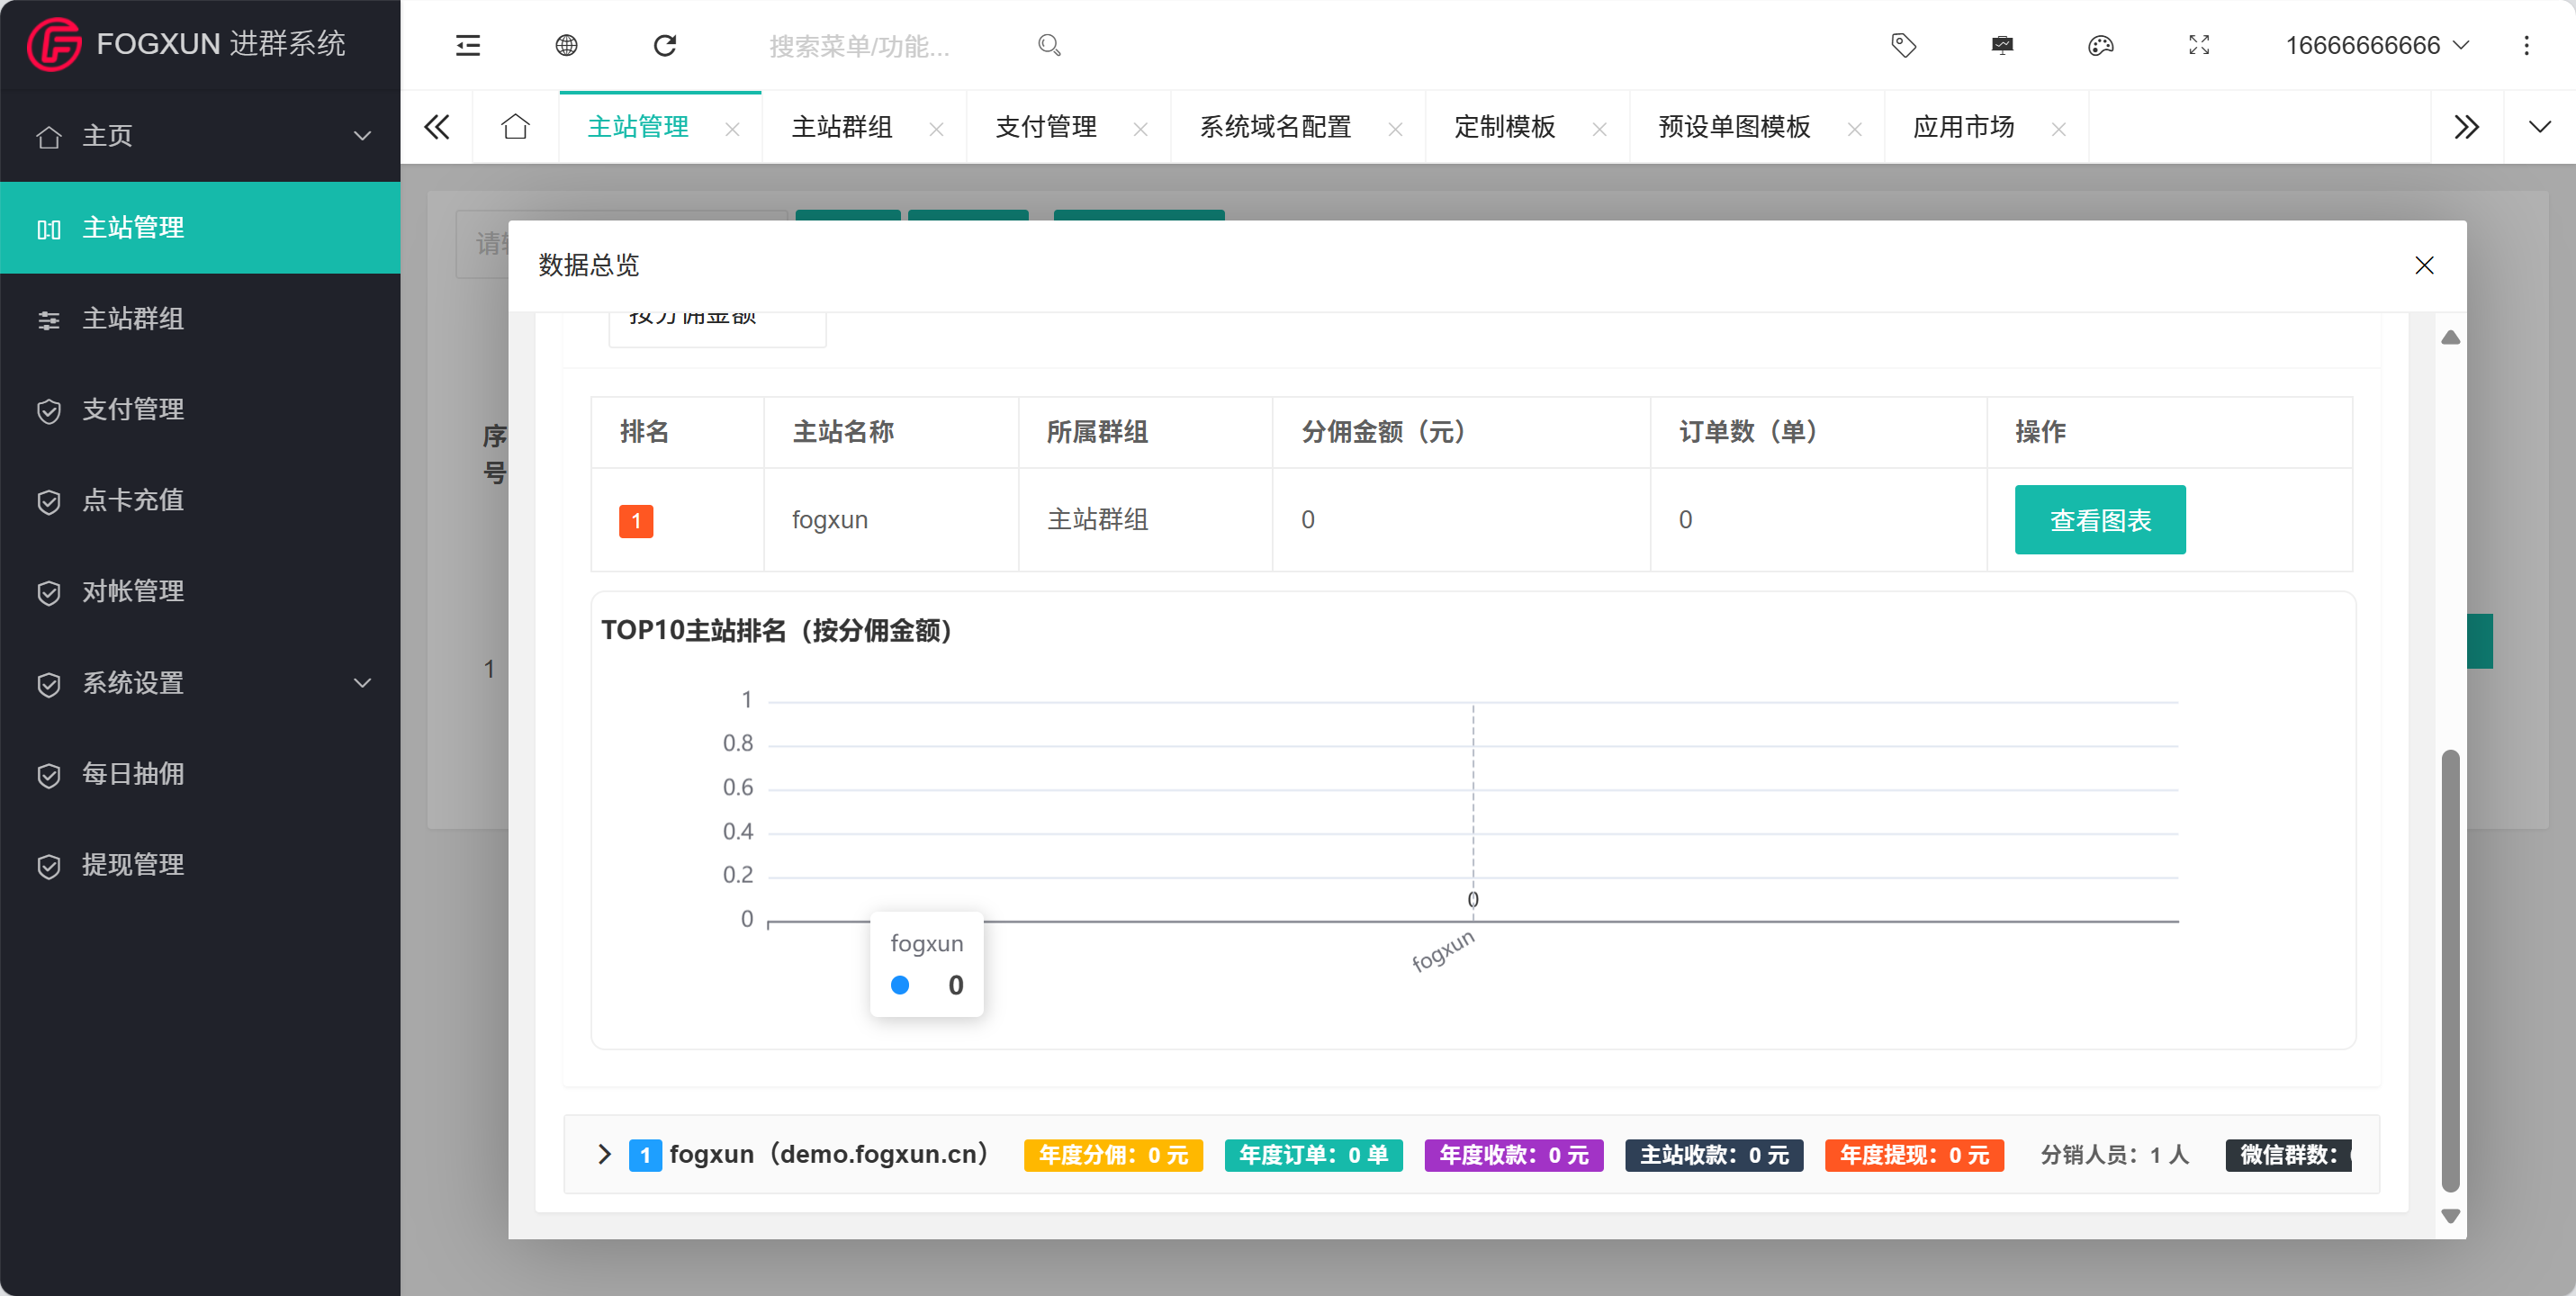2576x1296 pixels.
Task: Click dialog scrollbar down arrow
Action: (2450, 1216)
